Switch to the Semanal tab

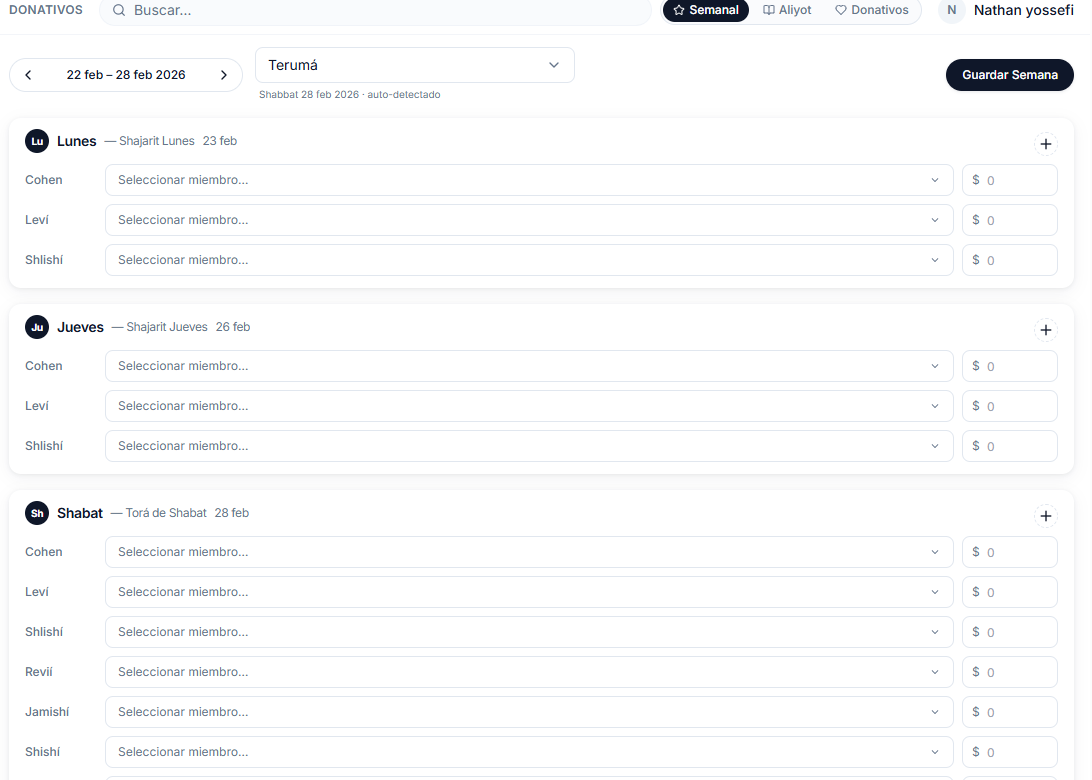point(705,10)
